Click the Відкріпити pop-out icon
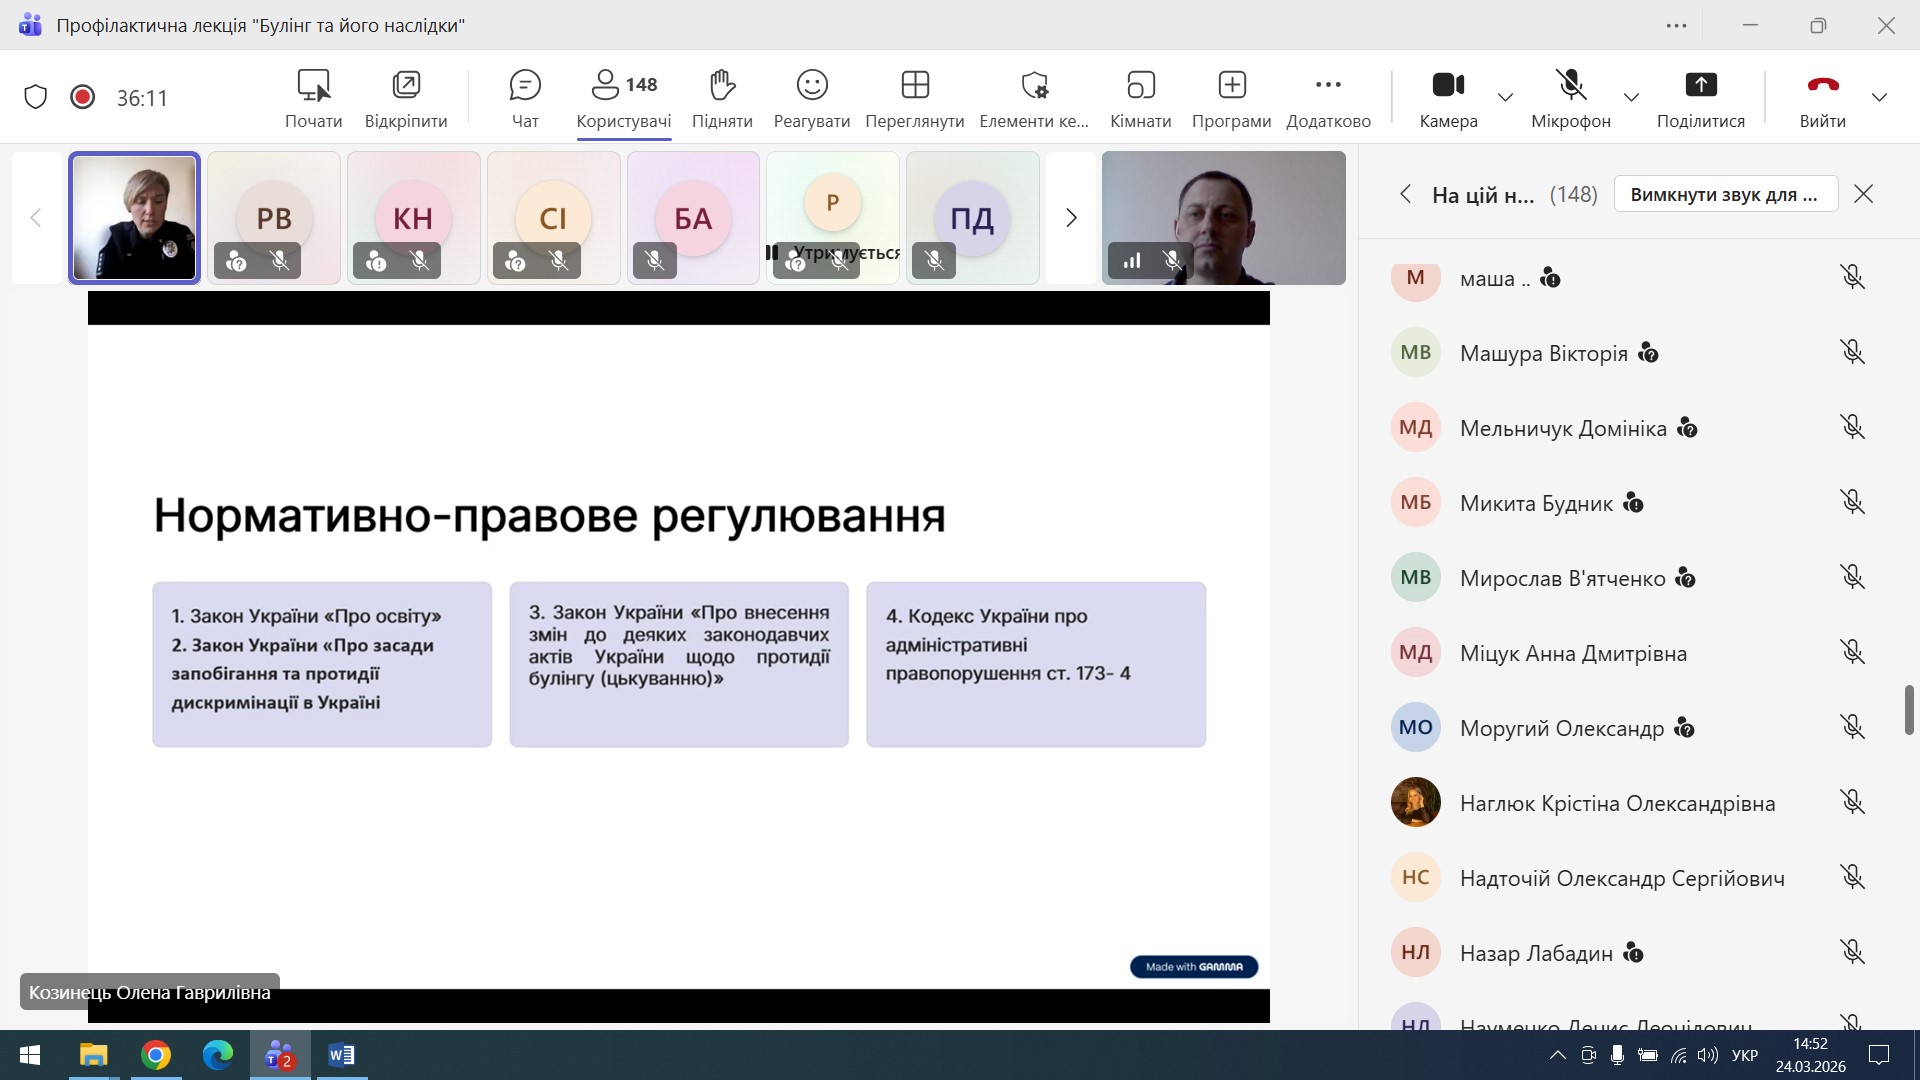Screen dimensions: 1920x1080 pos(406,86)
